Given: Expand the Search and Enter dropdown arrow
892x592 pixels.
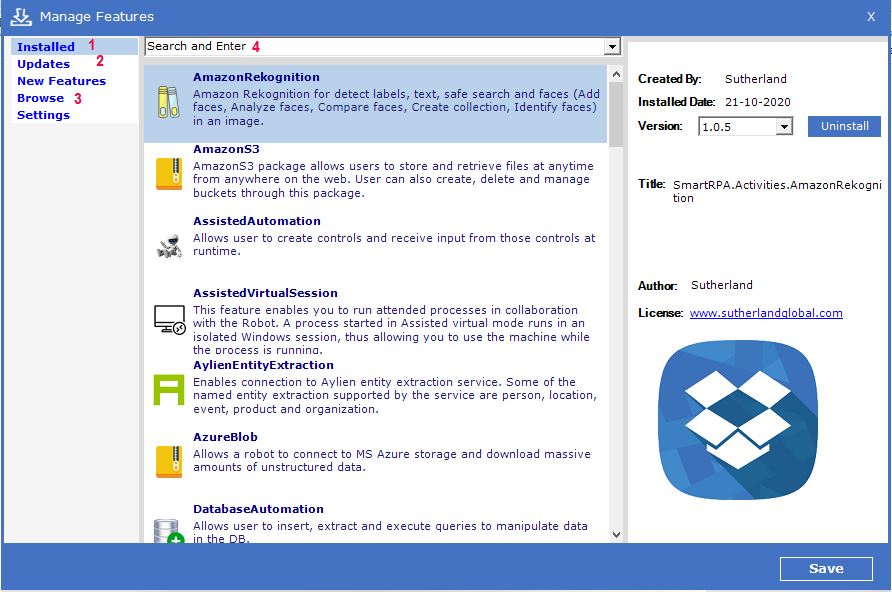Looking at the screenshot, I should [611, 47].
